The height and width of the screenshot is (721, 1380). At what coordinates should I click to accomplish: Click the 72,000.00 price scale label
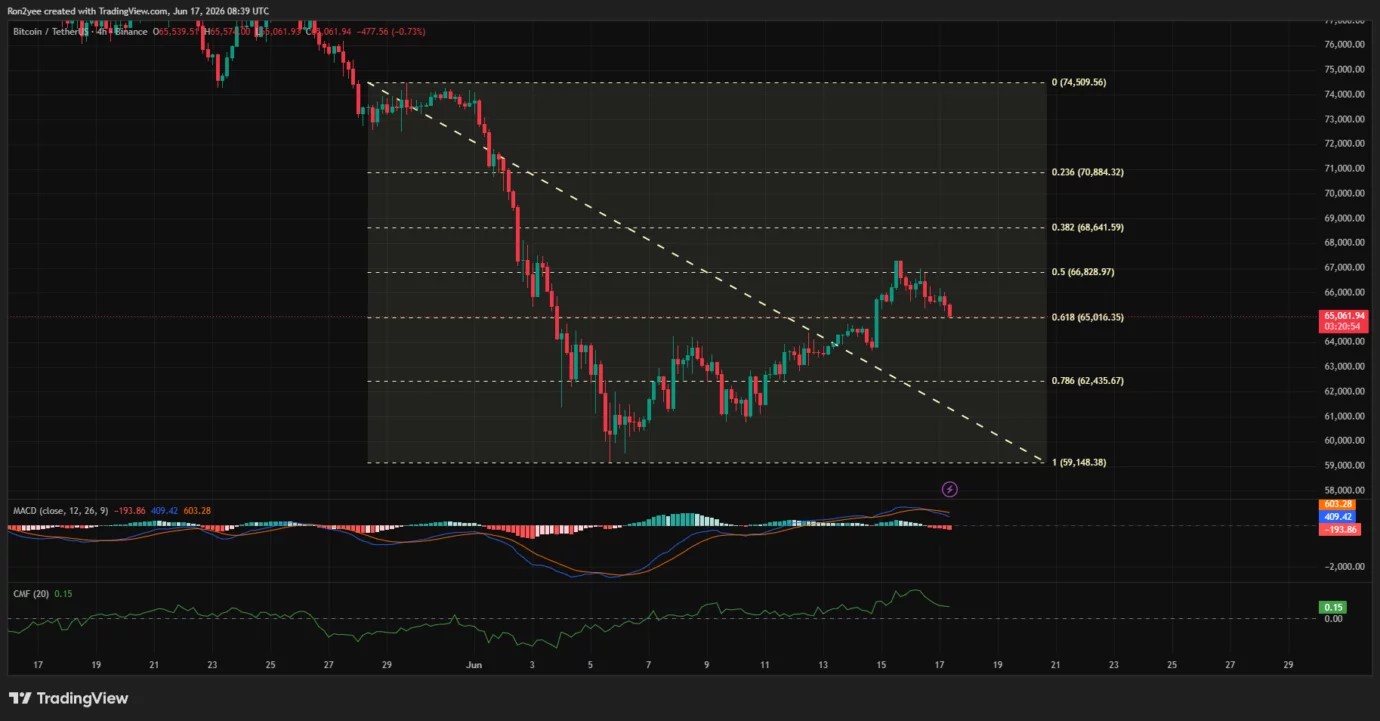1344,144
